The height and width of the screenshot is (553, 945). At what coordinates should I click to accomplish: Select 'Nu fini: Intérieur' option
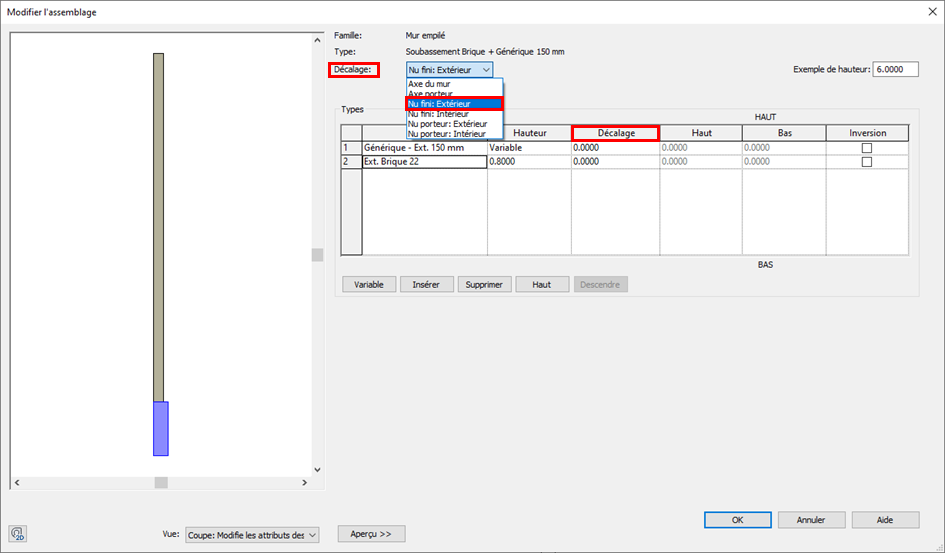point(440,114)
